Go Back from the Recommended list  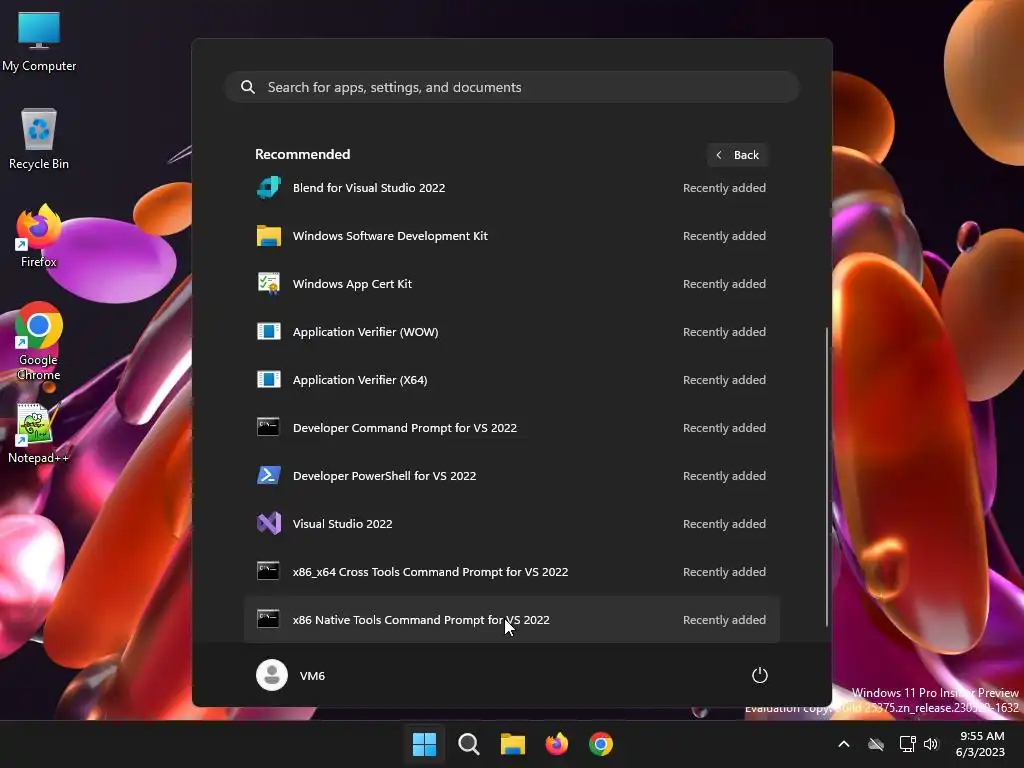click(737, 155)
